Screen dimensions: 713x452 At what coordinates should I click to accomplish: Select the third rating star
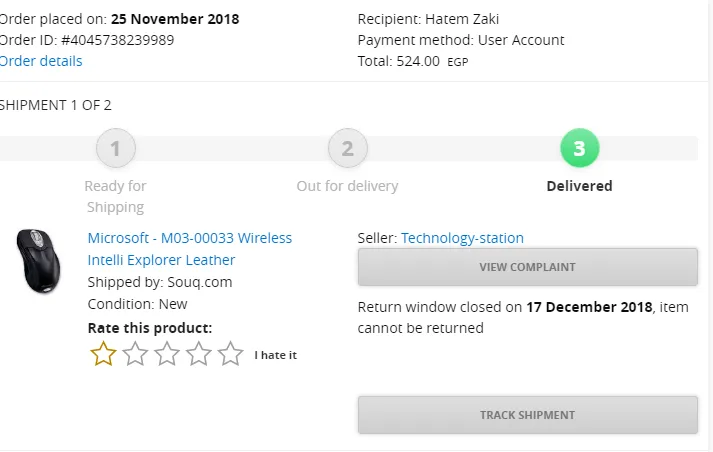167,353
